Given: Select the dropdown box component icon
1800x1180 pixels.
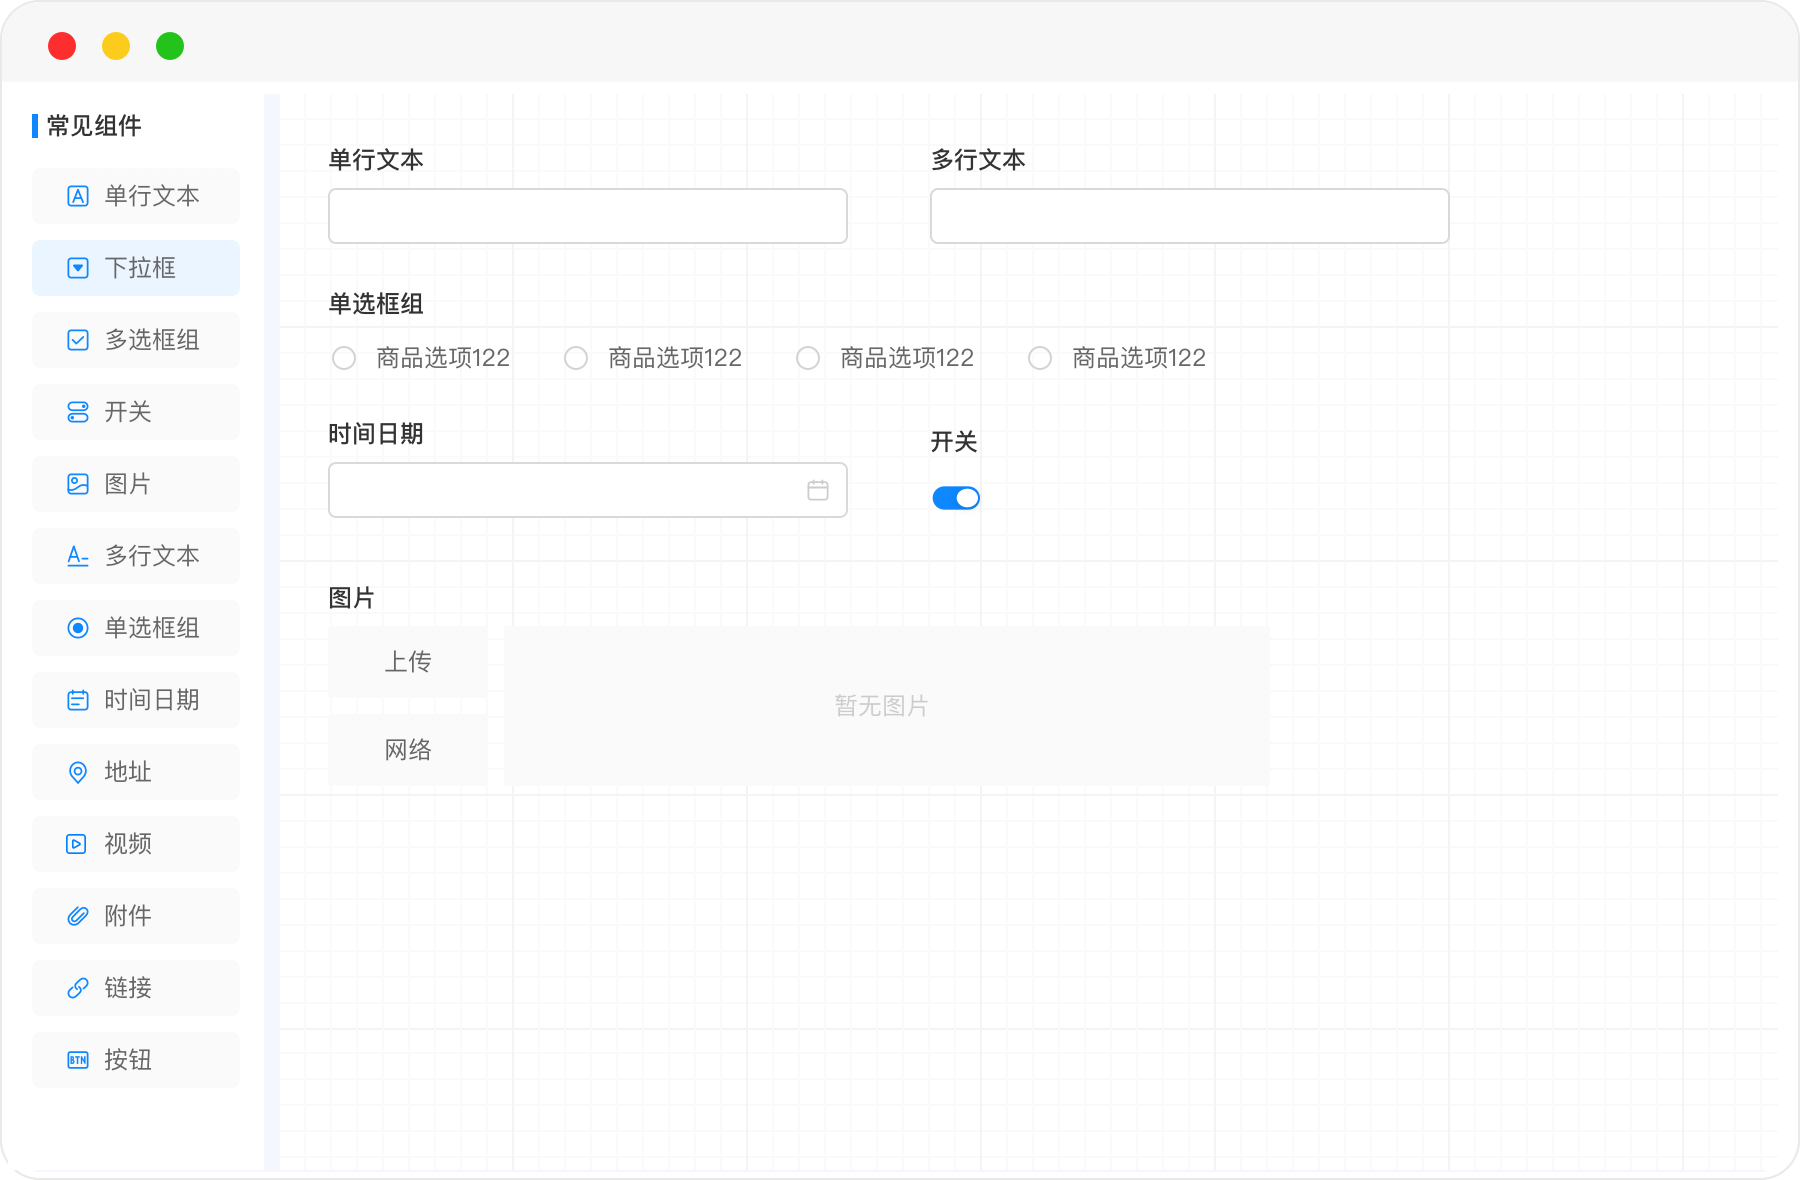Looking at the screenshot, I should [78, 268].
